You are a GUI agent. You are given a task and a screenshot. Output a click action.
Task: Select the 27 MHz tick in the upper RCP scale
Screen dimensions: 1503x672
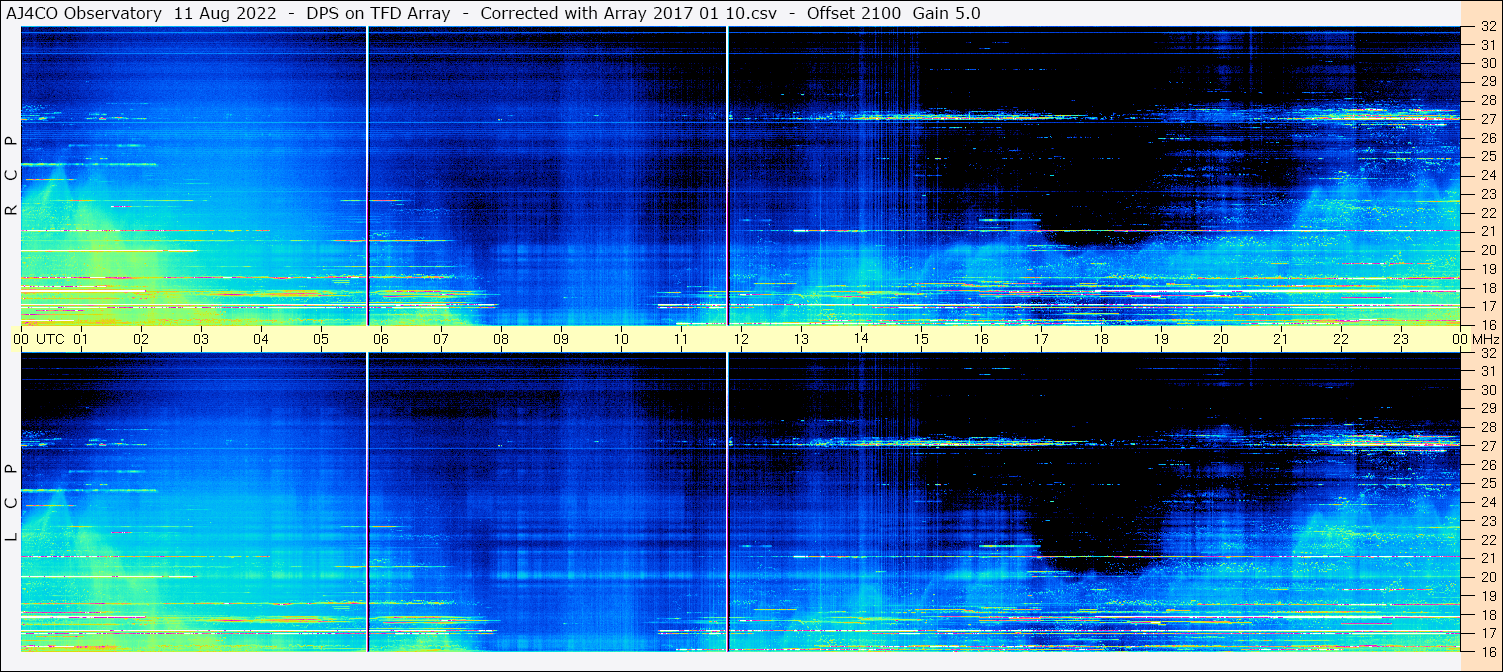[1487, 119]
